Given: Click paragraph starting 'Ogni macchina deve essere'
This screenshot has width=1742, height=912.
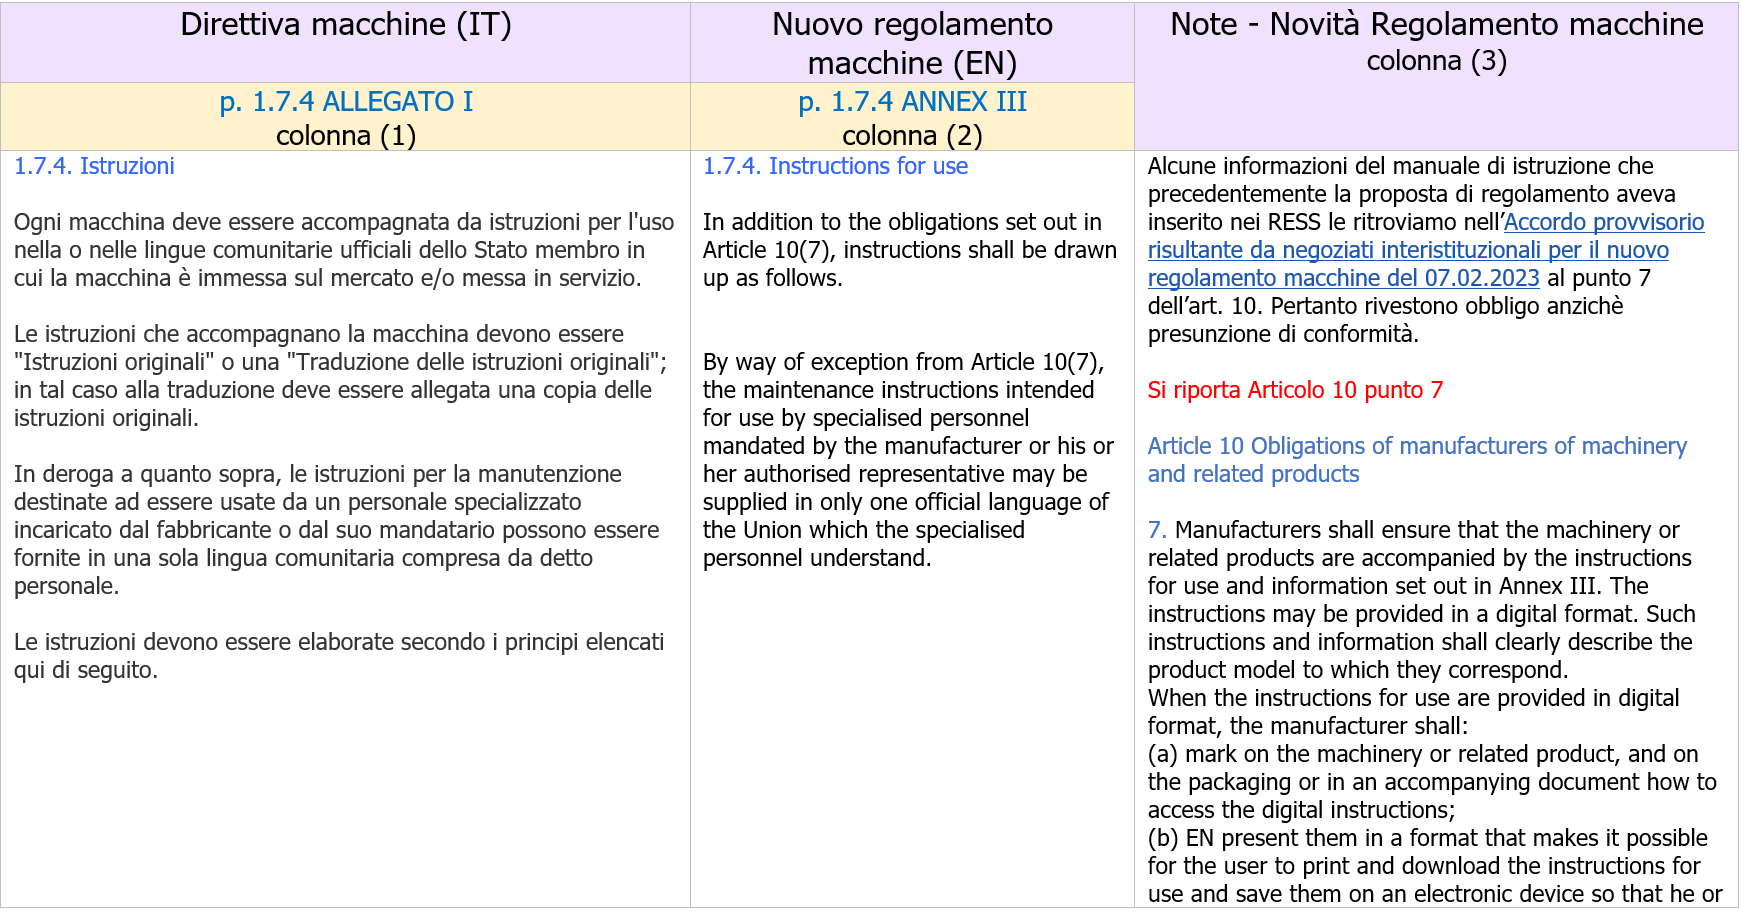Looking at the screenshot, I should pyautogui.click(x=344, y=250).
